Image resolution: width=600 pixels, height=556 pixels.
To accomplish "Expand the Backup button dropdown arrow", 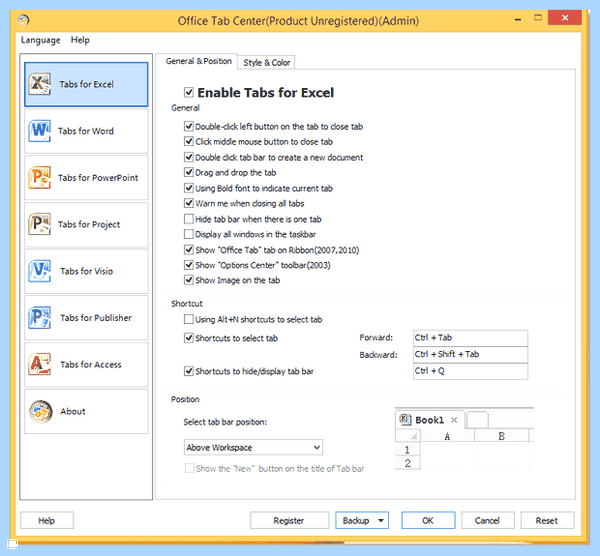I will (381, 520).
